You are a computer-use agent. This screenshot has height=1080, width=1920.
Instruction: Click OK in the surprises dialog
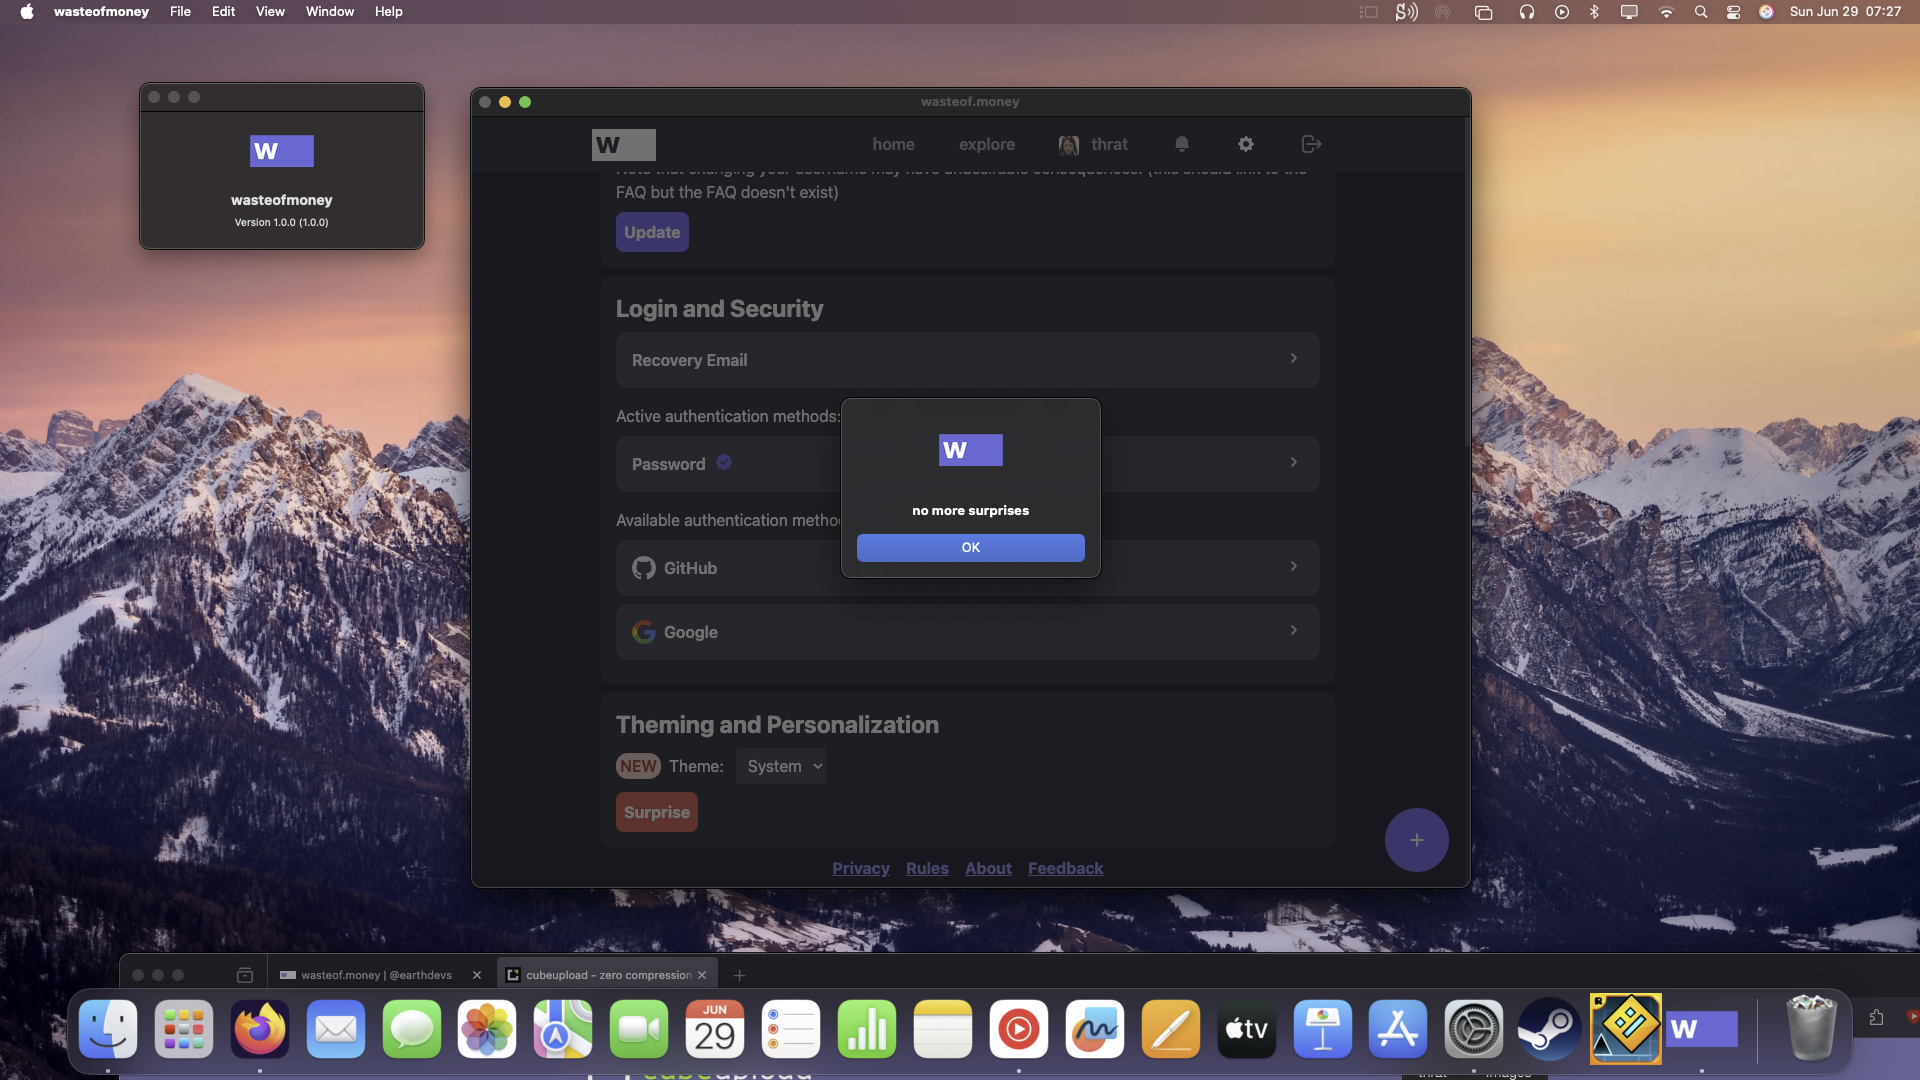pos(970,548)
